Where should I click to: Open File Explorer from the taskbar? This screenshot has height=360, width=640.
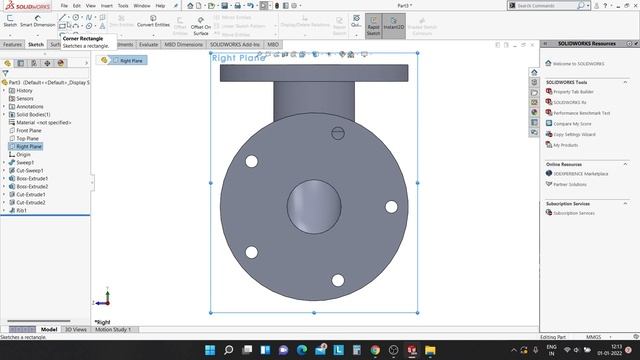click(x=430, y=350)
